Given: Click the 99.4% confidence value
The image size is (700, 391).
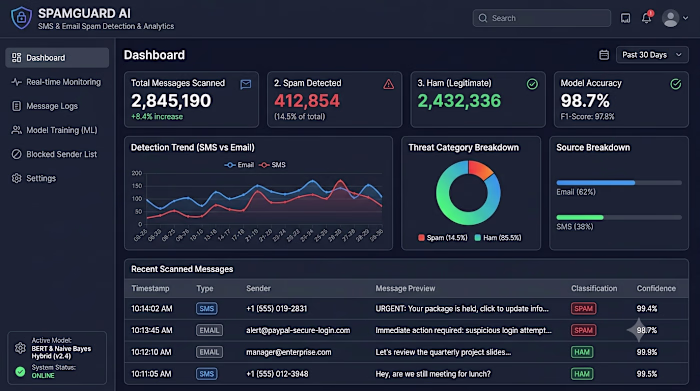Looking at the screenshot, I should coord(646,308).
